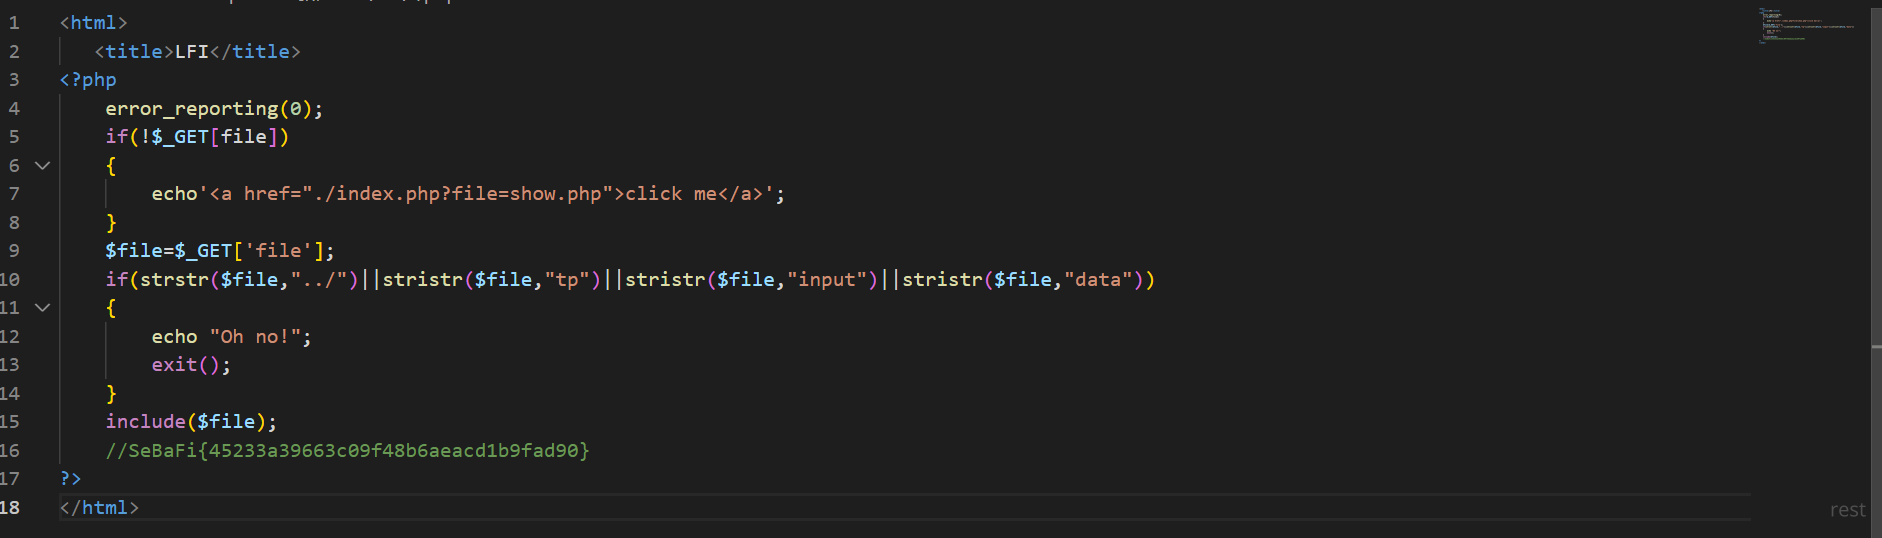
Task: Click line number 9 in gutter
Action: pyautogui.click(x=14, y=251)
